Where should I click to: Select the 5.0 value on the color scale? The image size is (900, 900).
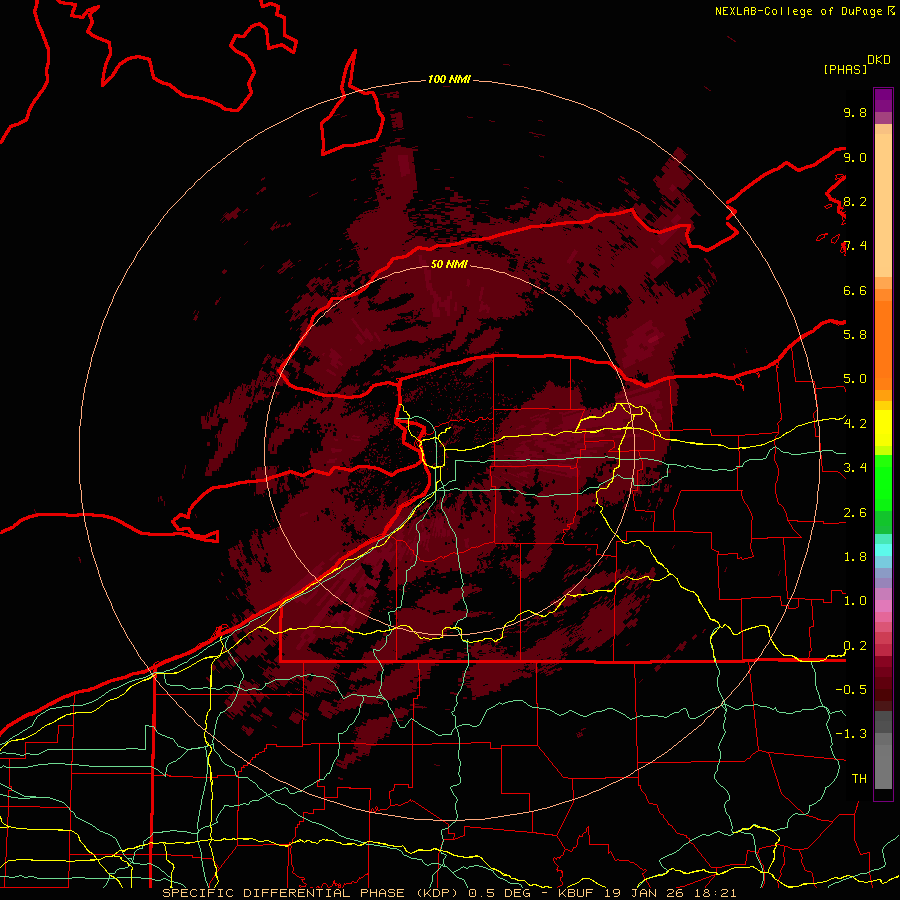tap(855, 379)
